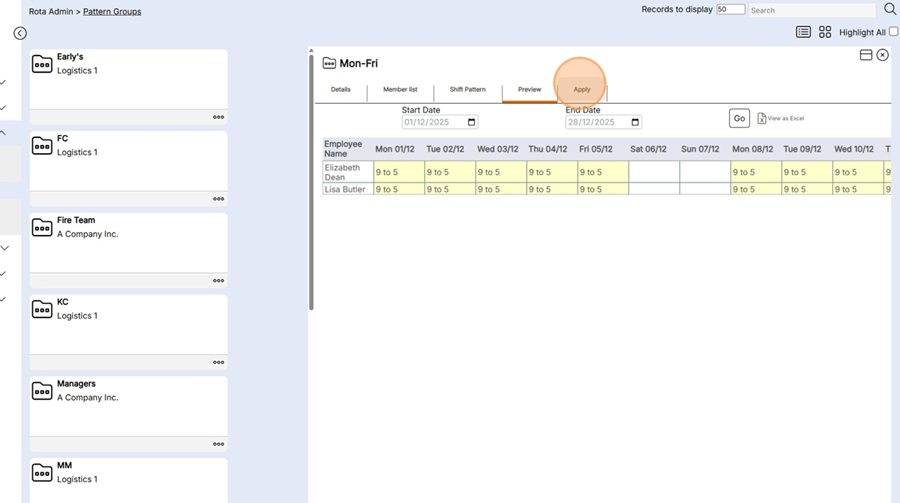Click the End Date input field

click(x=603, y=122)
